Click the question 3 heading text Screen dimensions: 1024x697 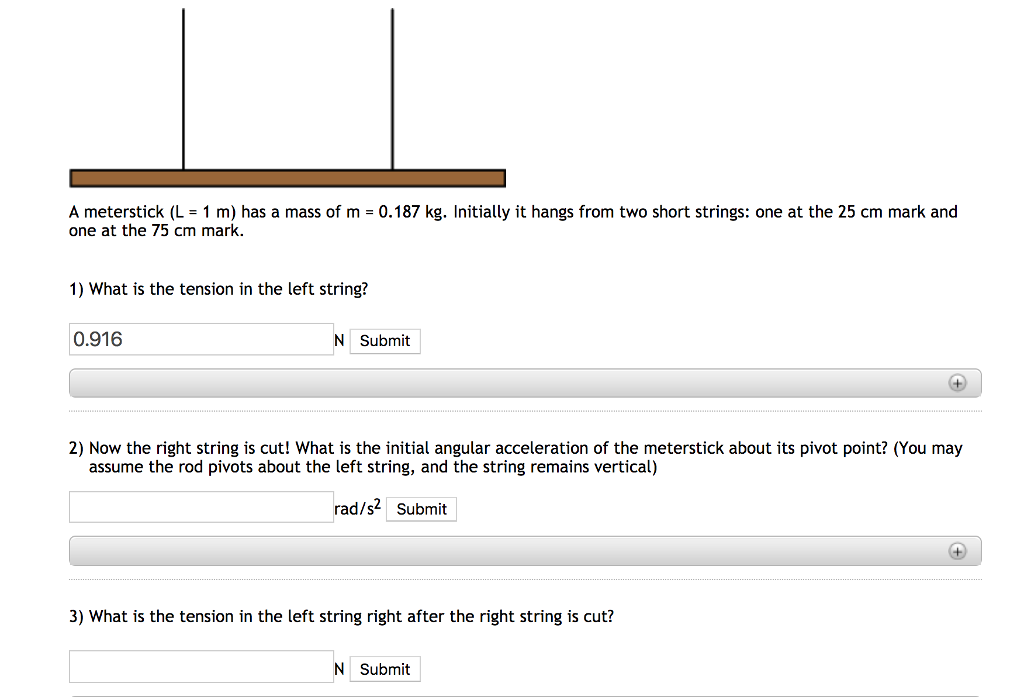(342, 616)
